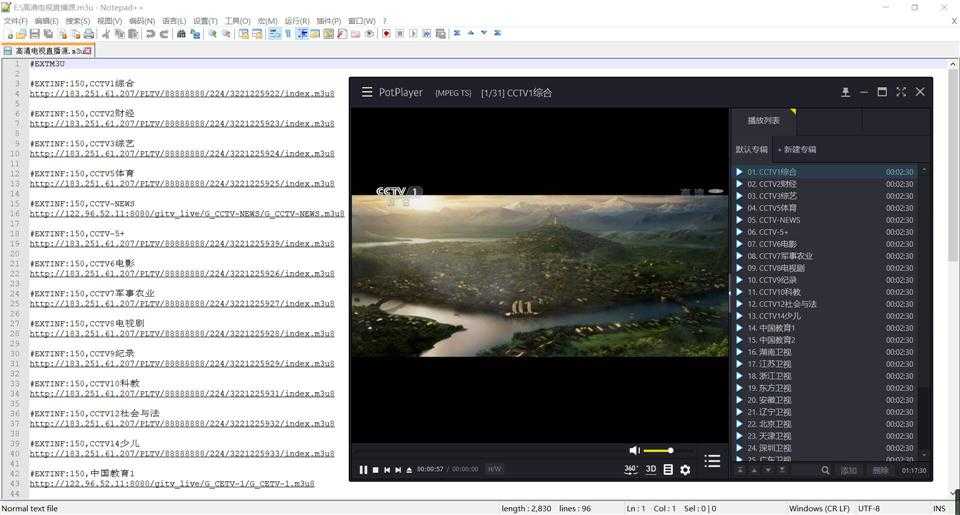Click the chapter/bookmark list icon

click(668, 470)
